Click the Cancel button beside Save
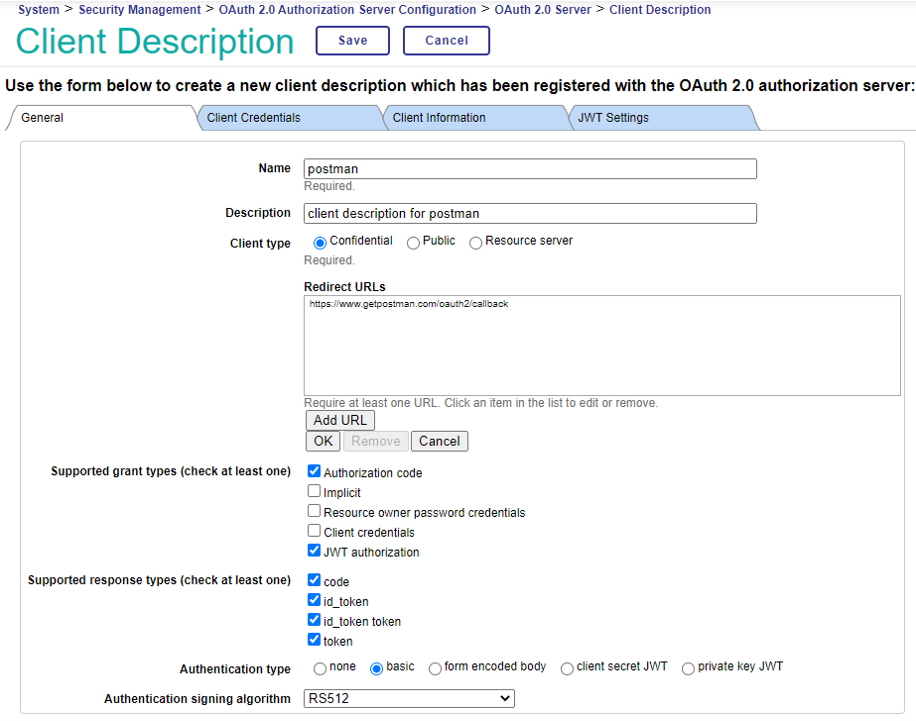The height and width of the screenshot is (721, 916). click(x=446, y=41)
